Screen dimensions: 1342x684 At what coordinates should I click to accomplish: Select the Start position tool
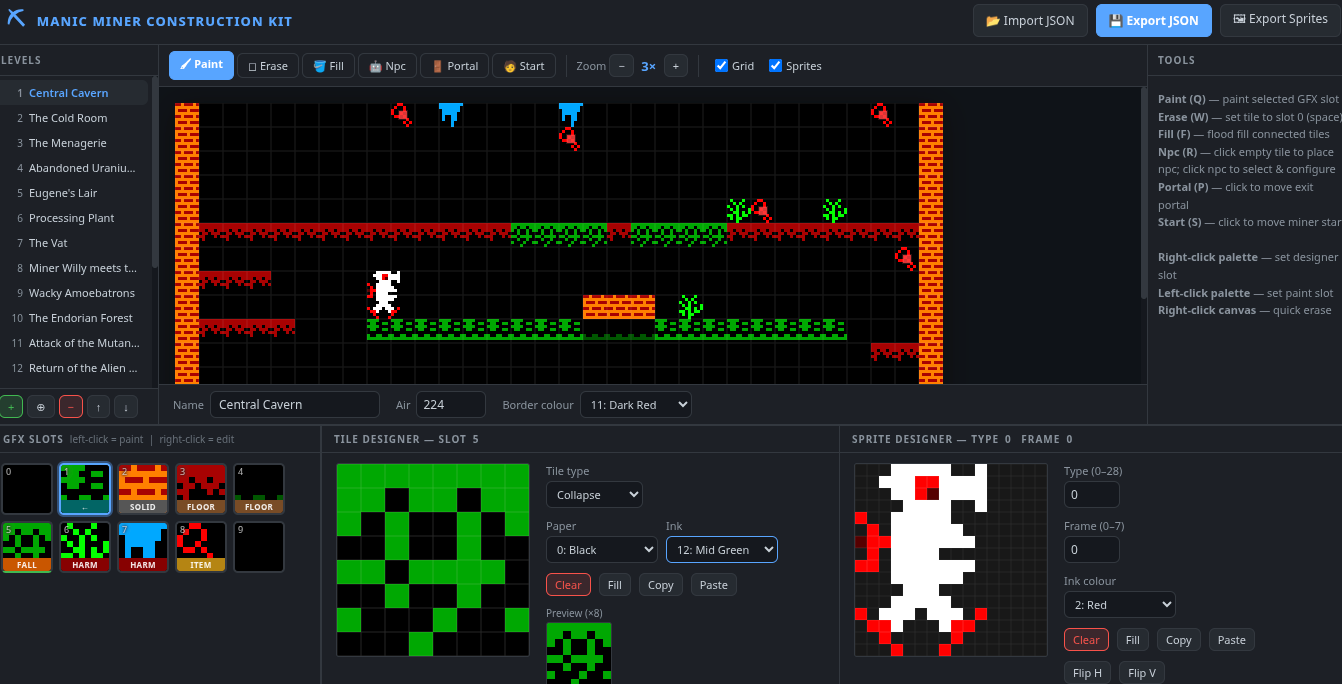coord(524,66)
